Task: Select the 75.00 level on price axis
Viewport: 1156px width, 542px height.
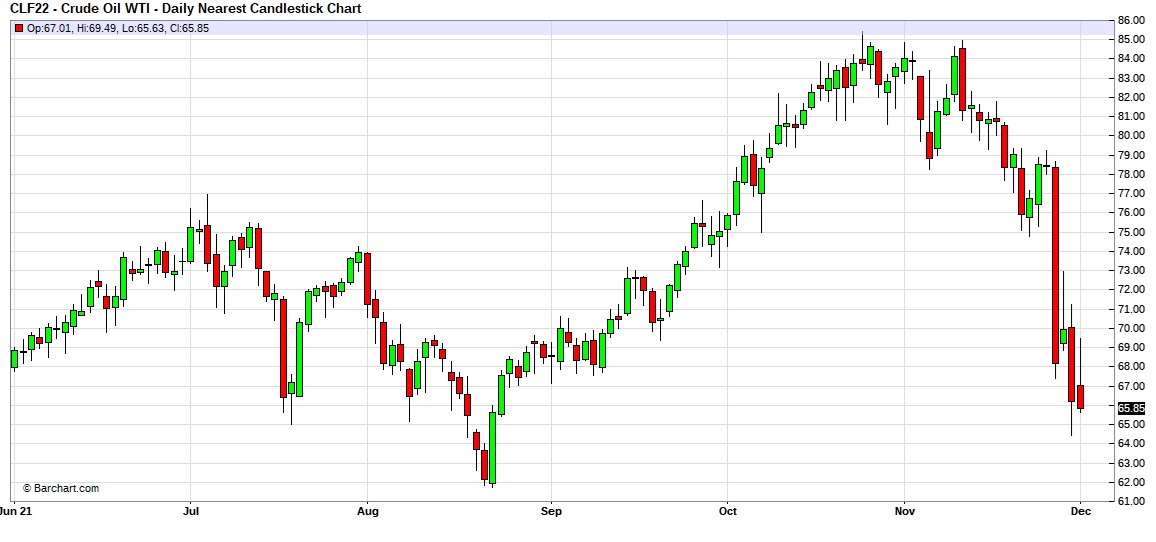Action: pyautogui.click(x=1131, y=232)
